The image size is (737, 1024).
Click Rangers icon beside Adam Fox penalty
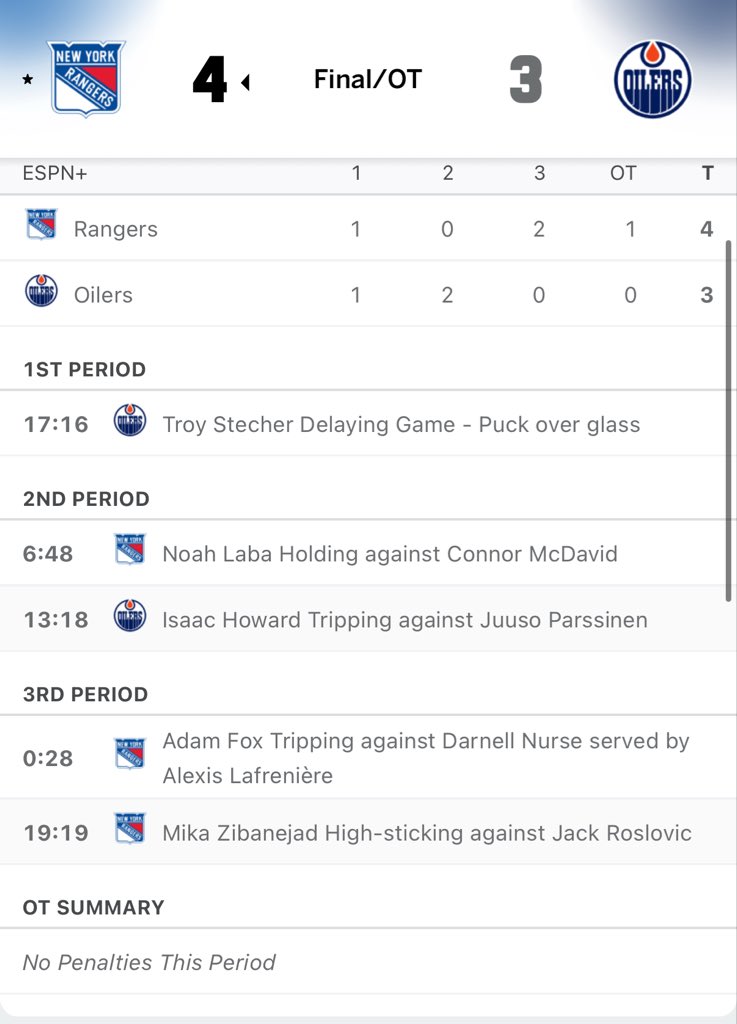tap(130, 755)
